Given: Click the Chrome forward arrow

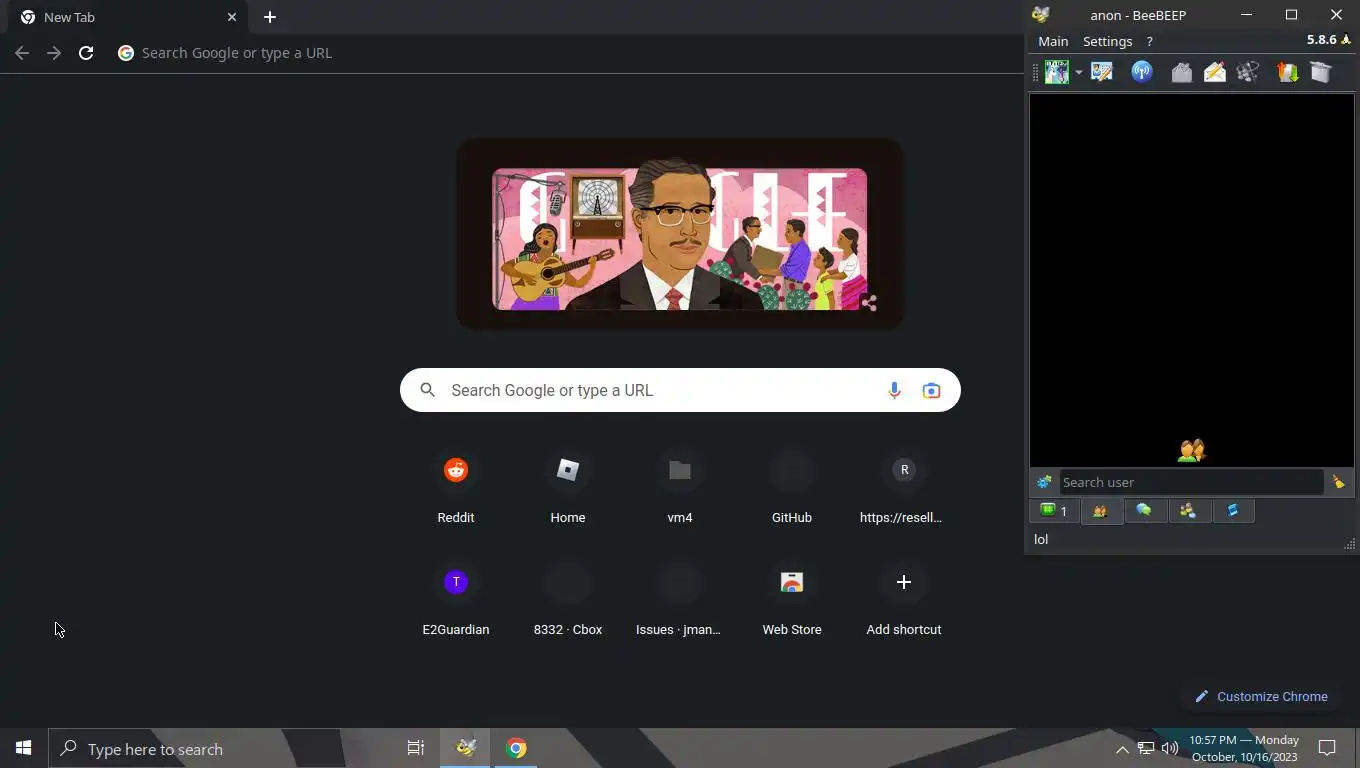Looking at the screenshot, I should (54, 53).
